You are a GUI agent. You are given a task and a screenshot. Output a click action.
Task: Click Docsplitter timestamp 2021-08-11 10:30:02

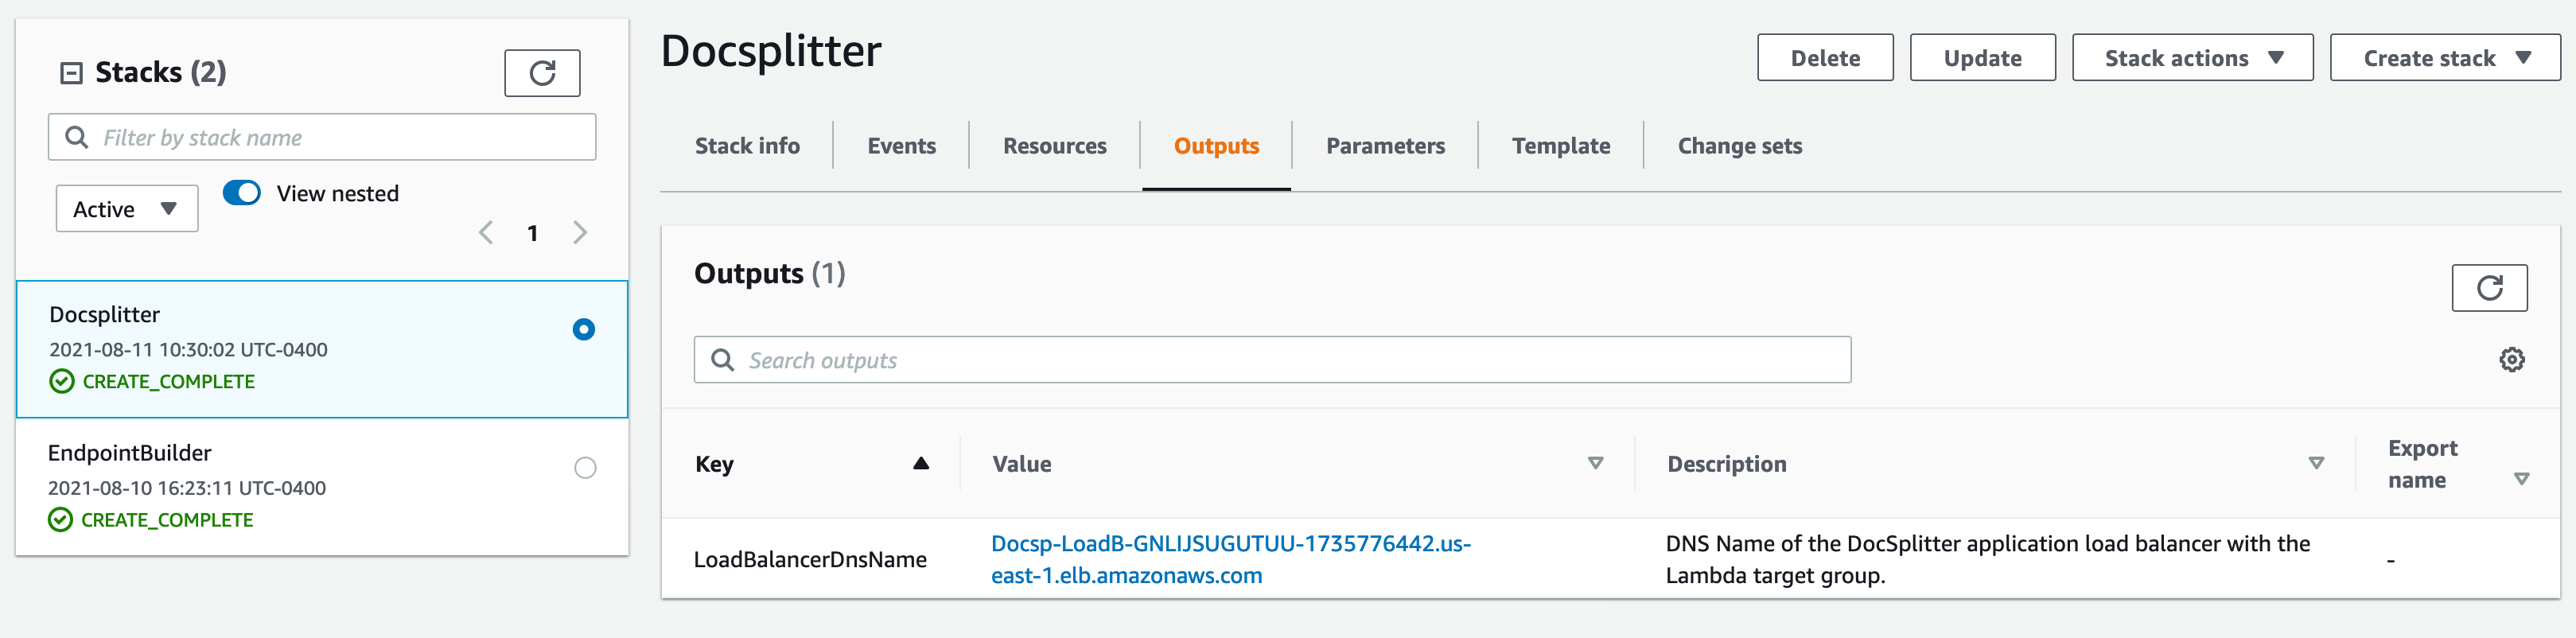189,349
